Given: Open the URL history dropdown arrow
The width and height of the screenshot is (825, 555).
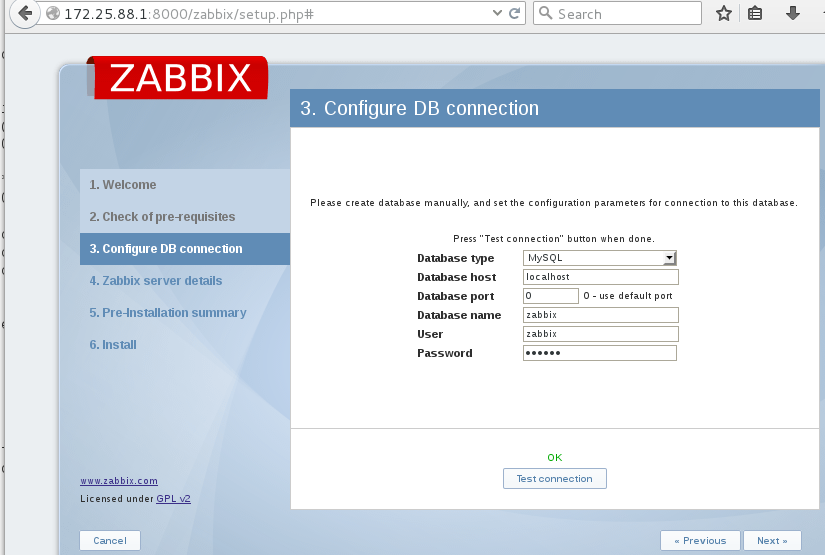Looking at the screenshot, I should [497, 13].
